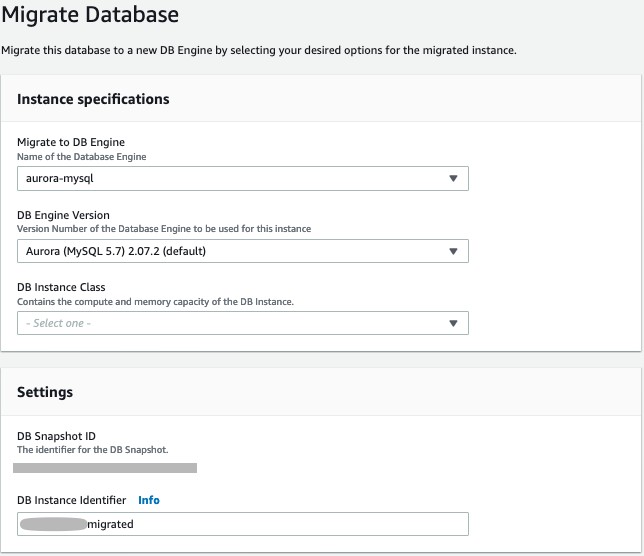Viewport: 644px width, 556px height.
Task: Open the Info link for DB Instance Identifier
Action: tap(149, 500)
